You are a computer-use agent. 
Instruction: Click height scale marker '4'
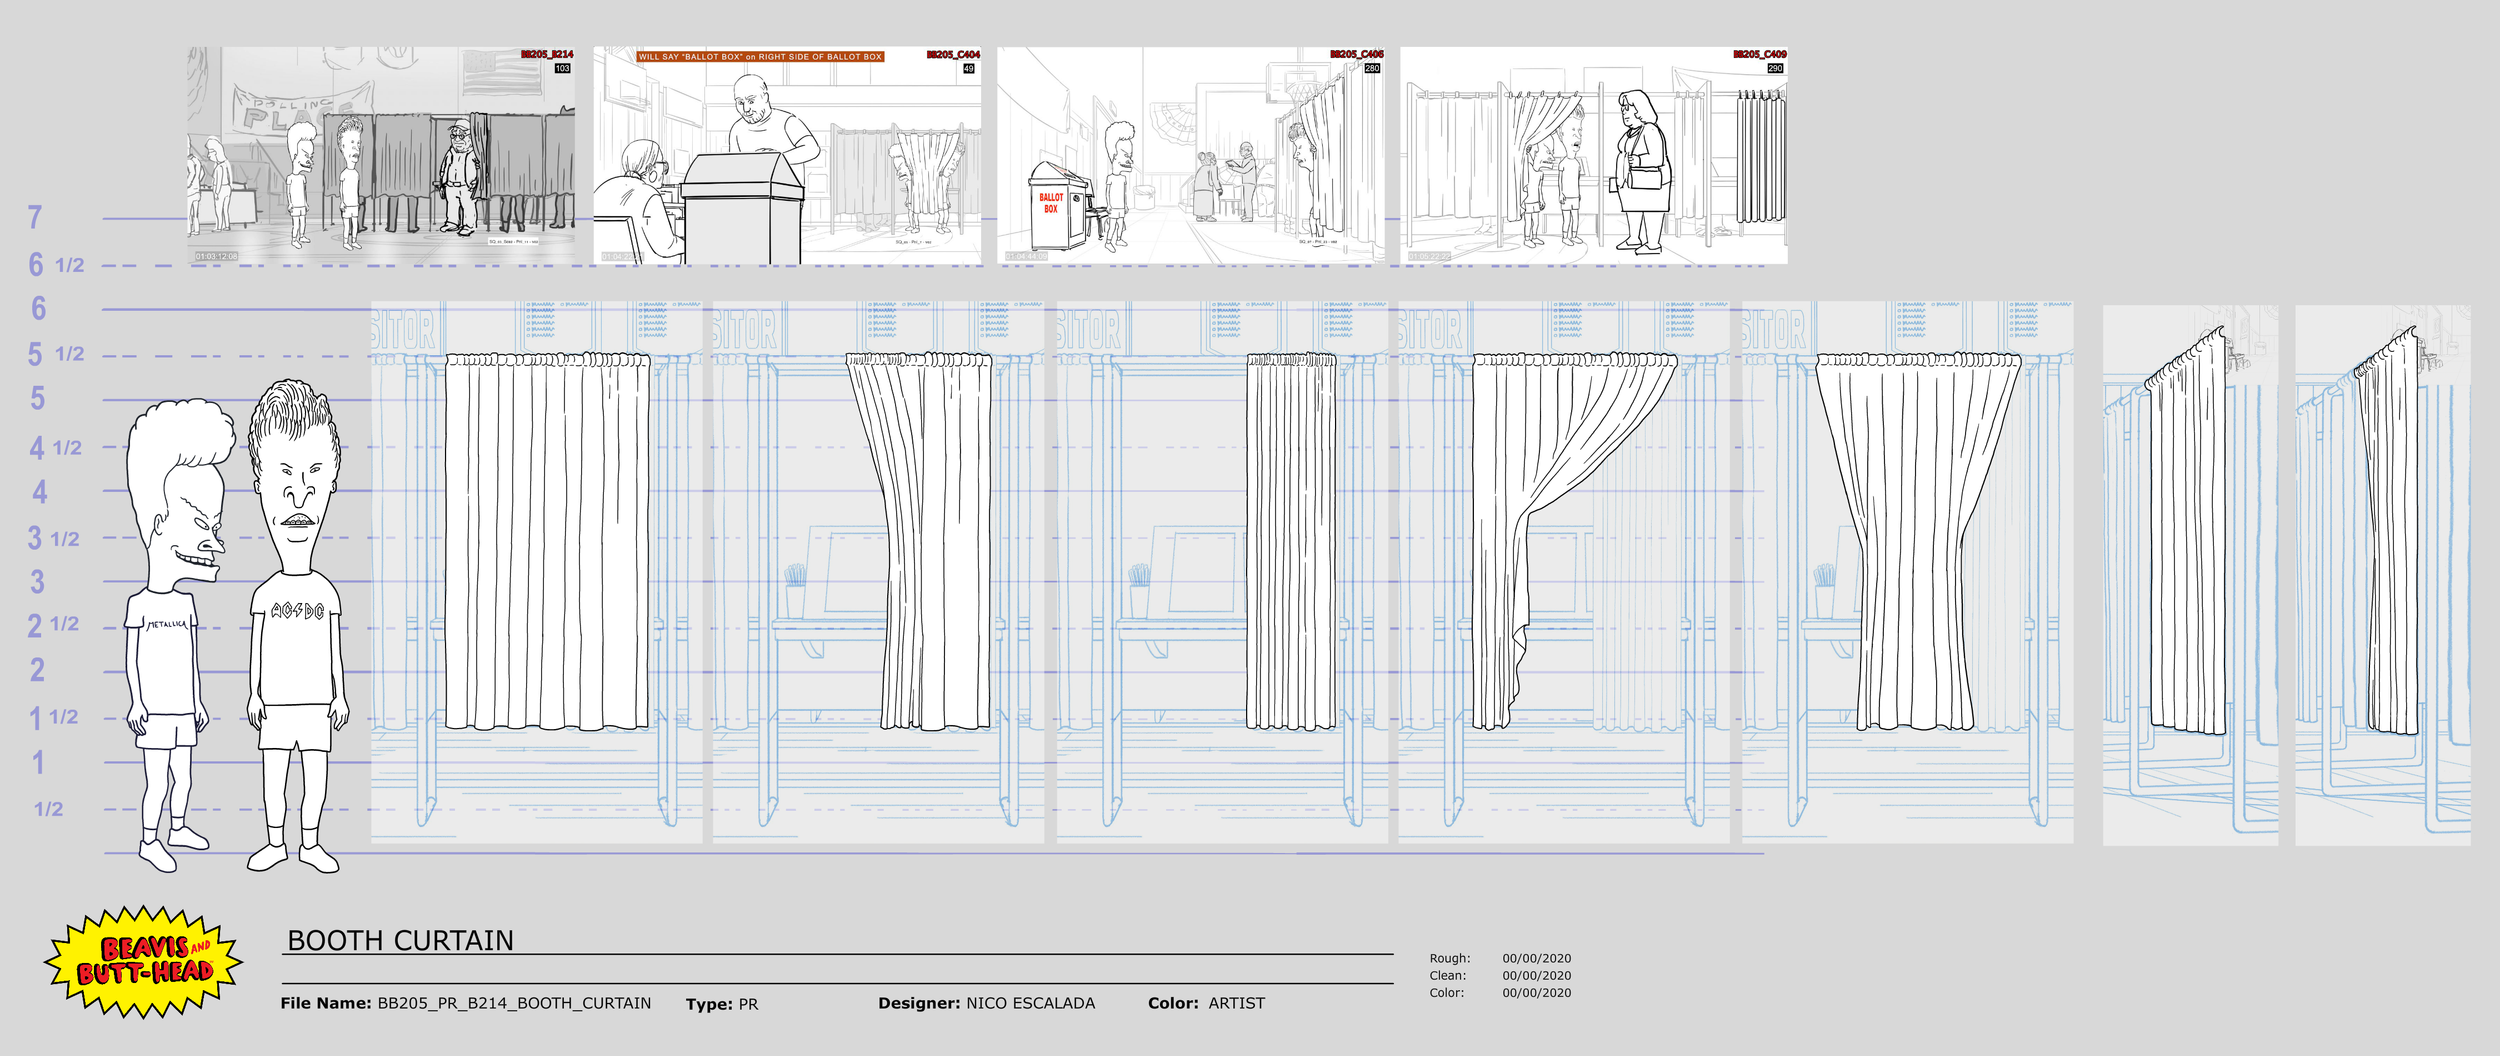pyautogui.click(x=39, y=492)
